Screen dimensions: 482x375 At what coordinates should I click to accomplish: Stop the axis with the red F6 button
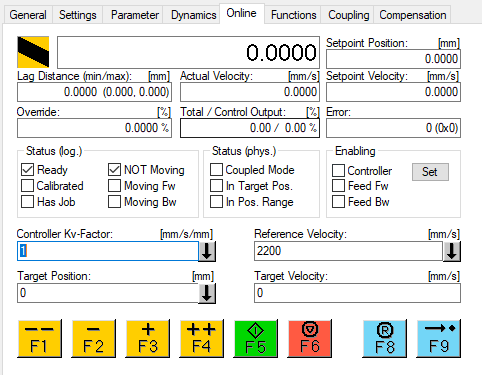310,338
